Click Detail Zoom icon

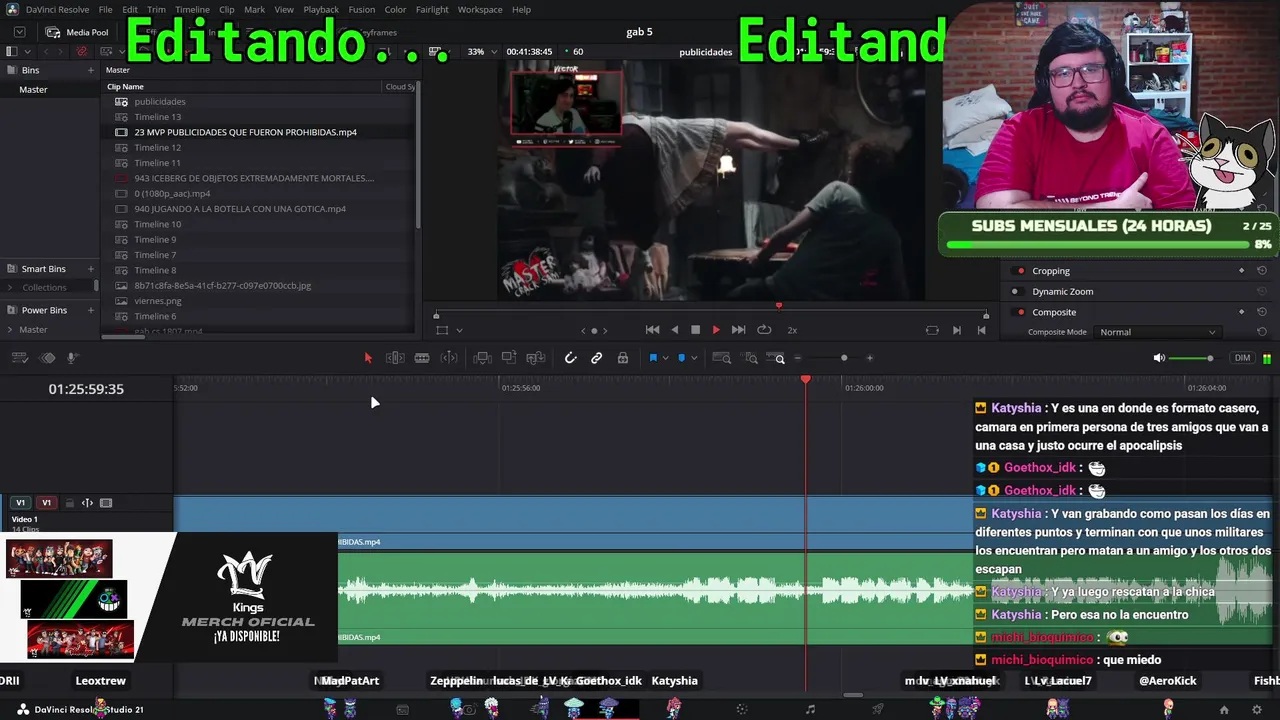[x=751, y=358]
